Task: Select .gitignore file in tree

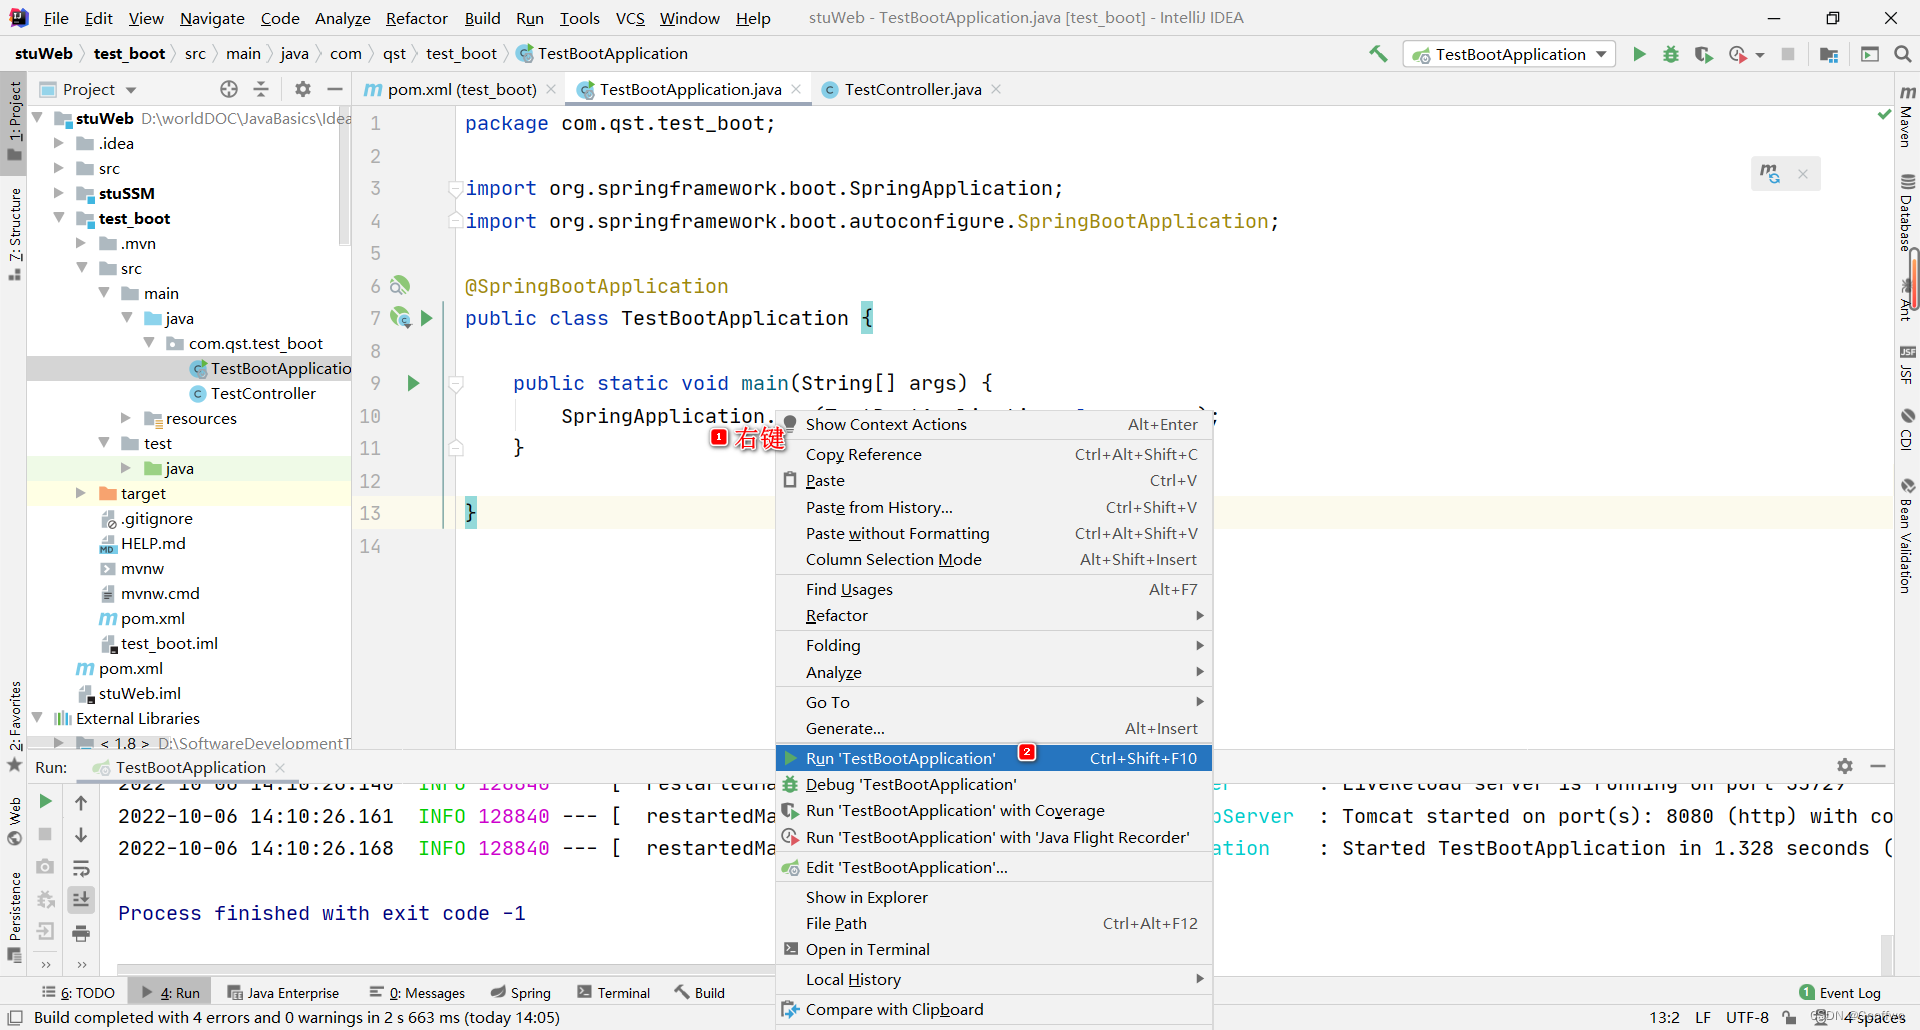Action: tap(157, 518)
